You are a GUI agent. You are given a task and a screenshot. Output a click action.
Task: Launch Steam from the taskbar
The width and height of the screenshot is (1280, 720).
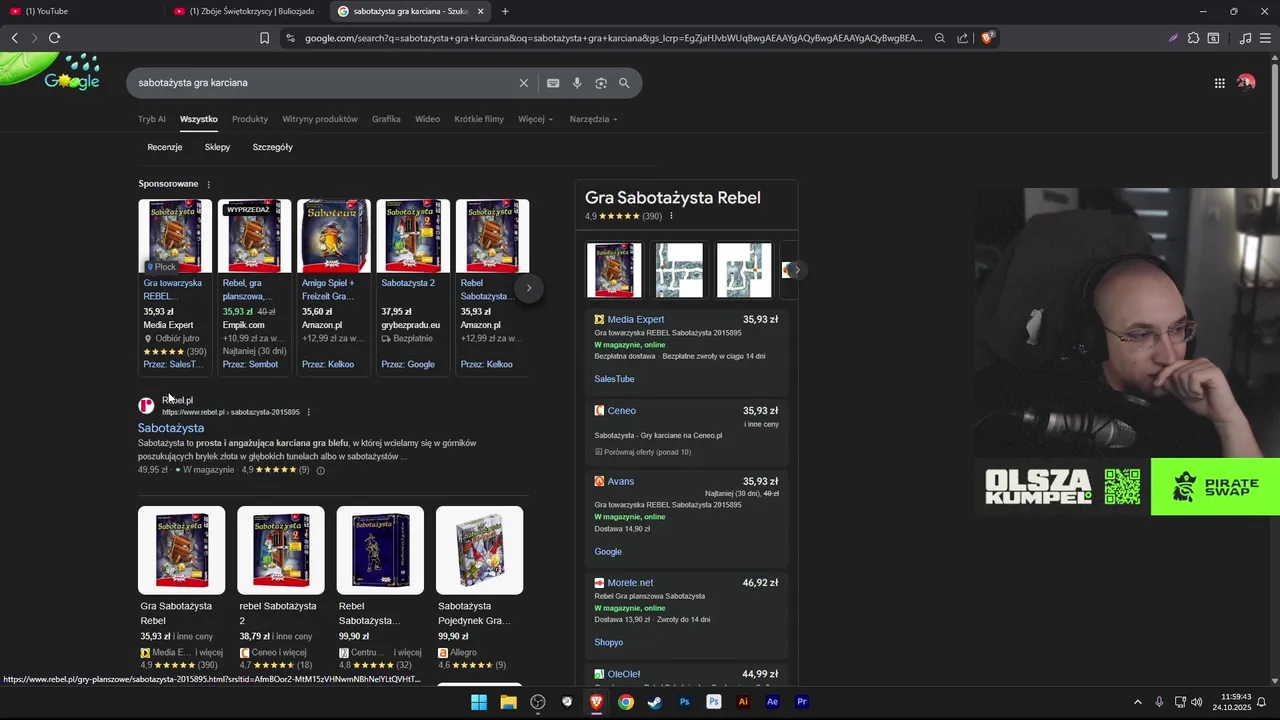point(655,702)
